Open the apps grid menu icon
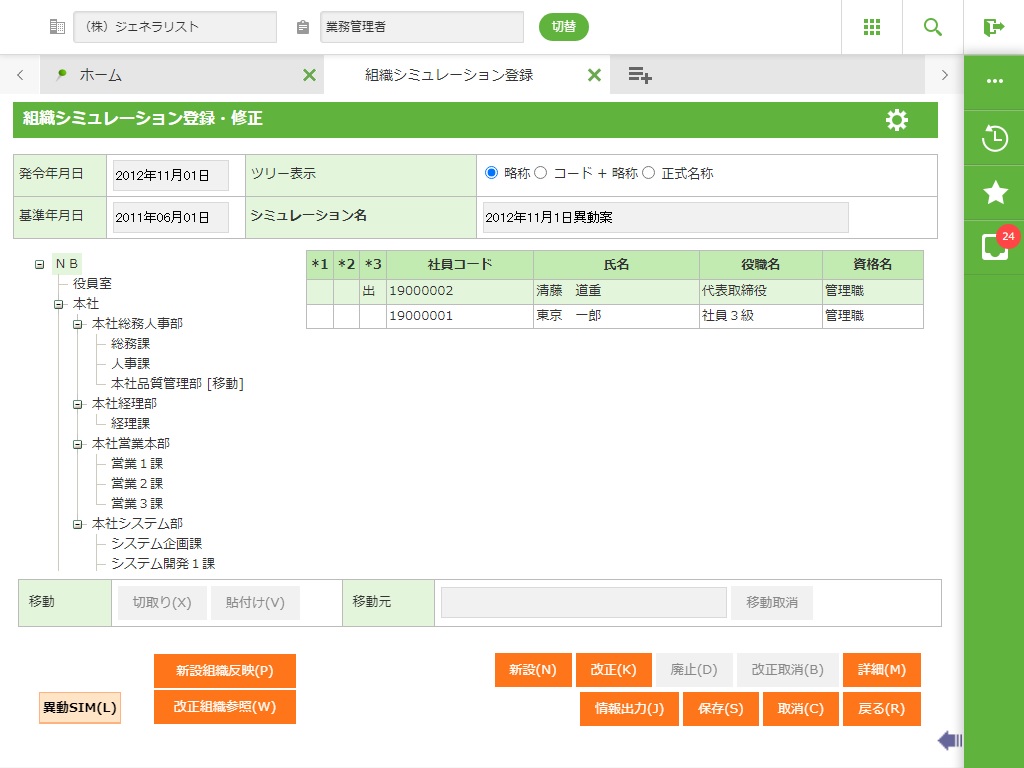Screen dimensions: 1024x768 click(x=872, y=27)
